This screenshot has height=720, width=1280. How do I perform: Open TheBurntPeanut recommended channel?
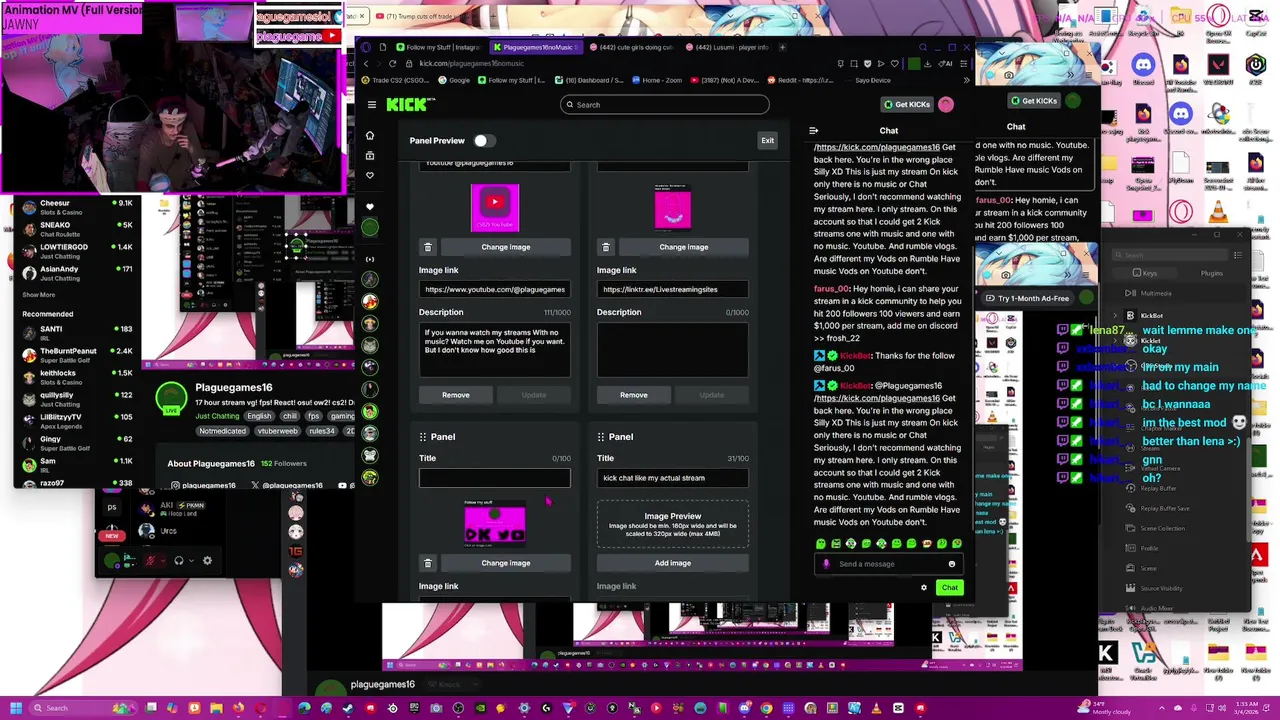pyautogui.click(x=76, y=354)
